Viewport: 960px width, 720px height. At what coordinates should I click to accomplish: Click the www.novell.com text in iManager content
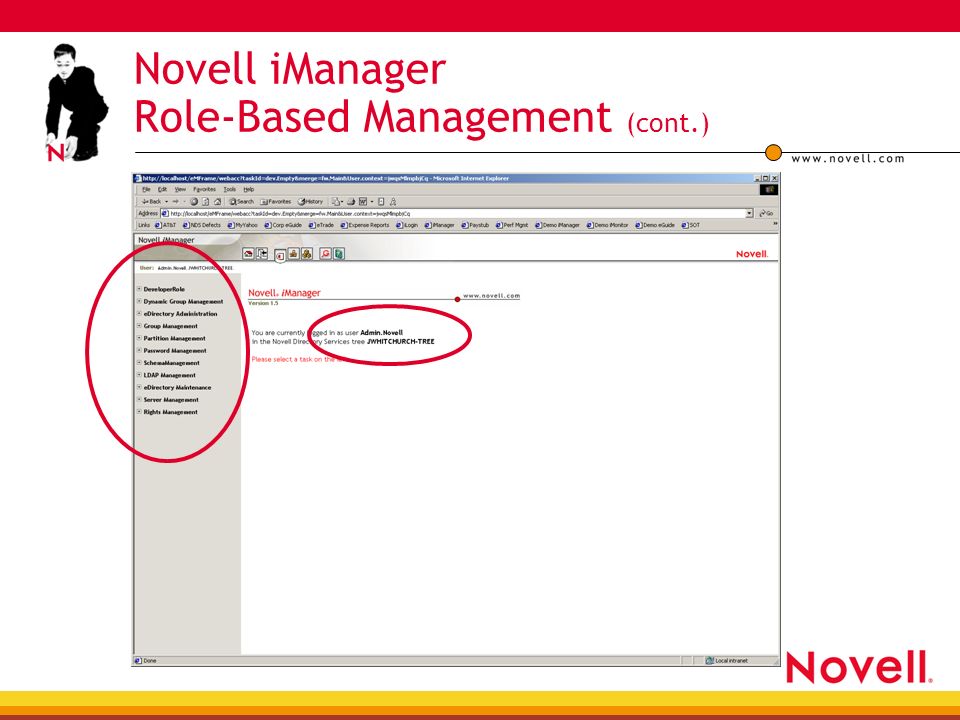click(491, 296)
